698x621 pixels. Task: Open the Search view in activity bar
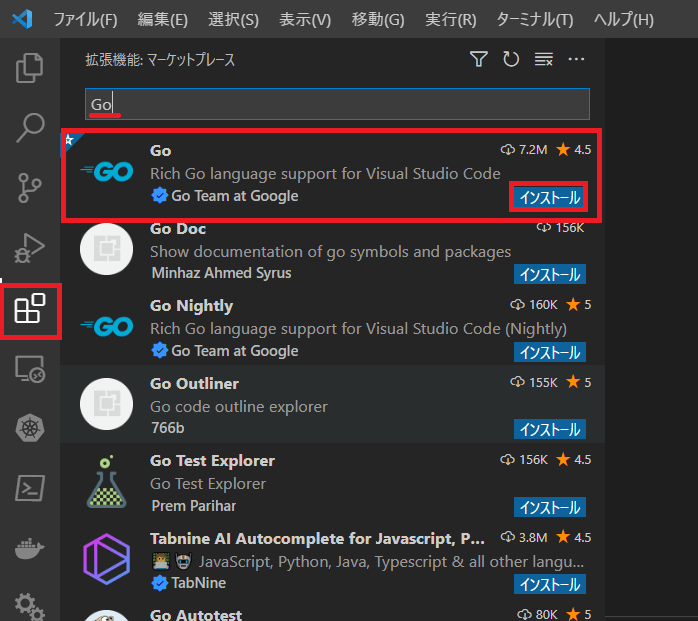30,127
